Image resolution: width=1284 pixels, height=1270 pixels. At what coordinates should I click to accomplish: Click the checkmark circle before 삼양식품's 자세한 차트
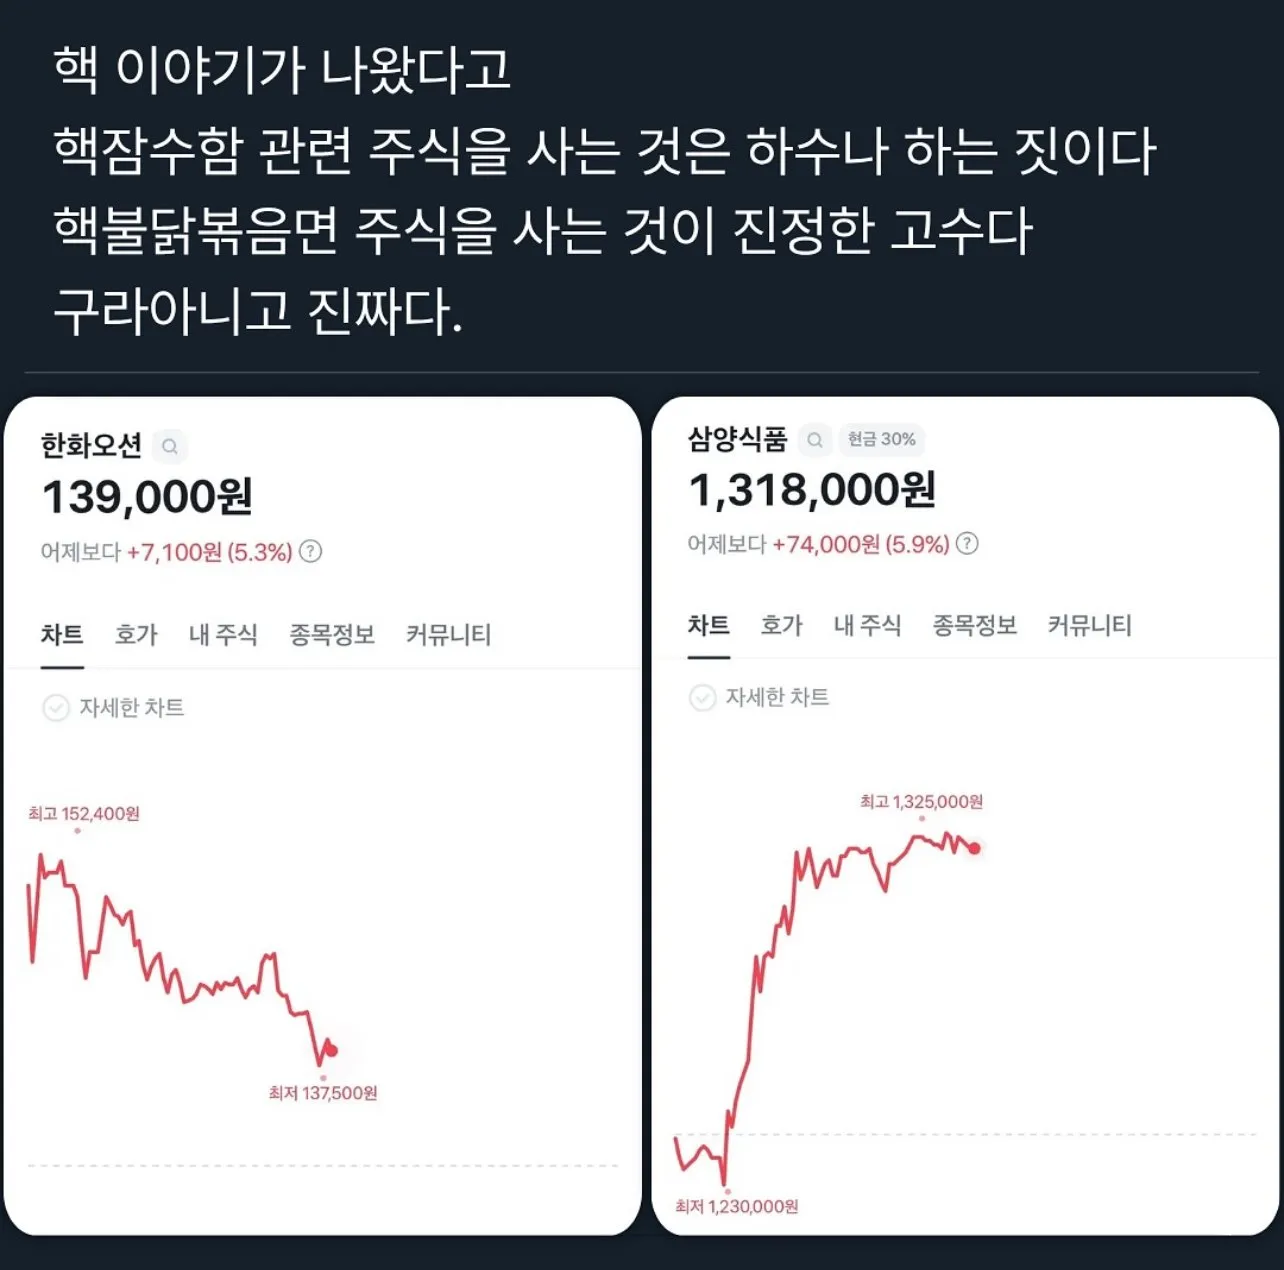click(x=702, y=698)
